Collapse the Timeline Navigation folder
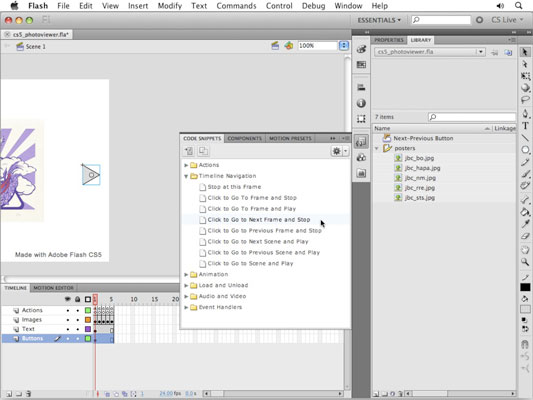The height and width of the screenshot is (400, 533). (x=186, y=176)
